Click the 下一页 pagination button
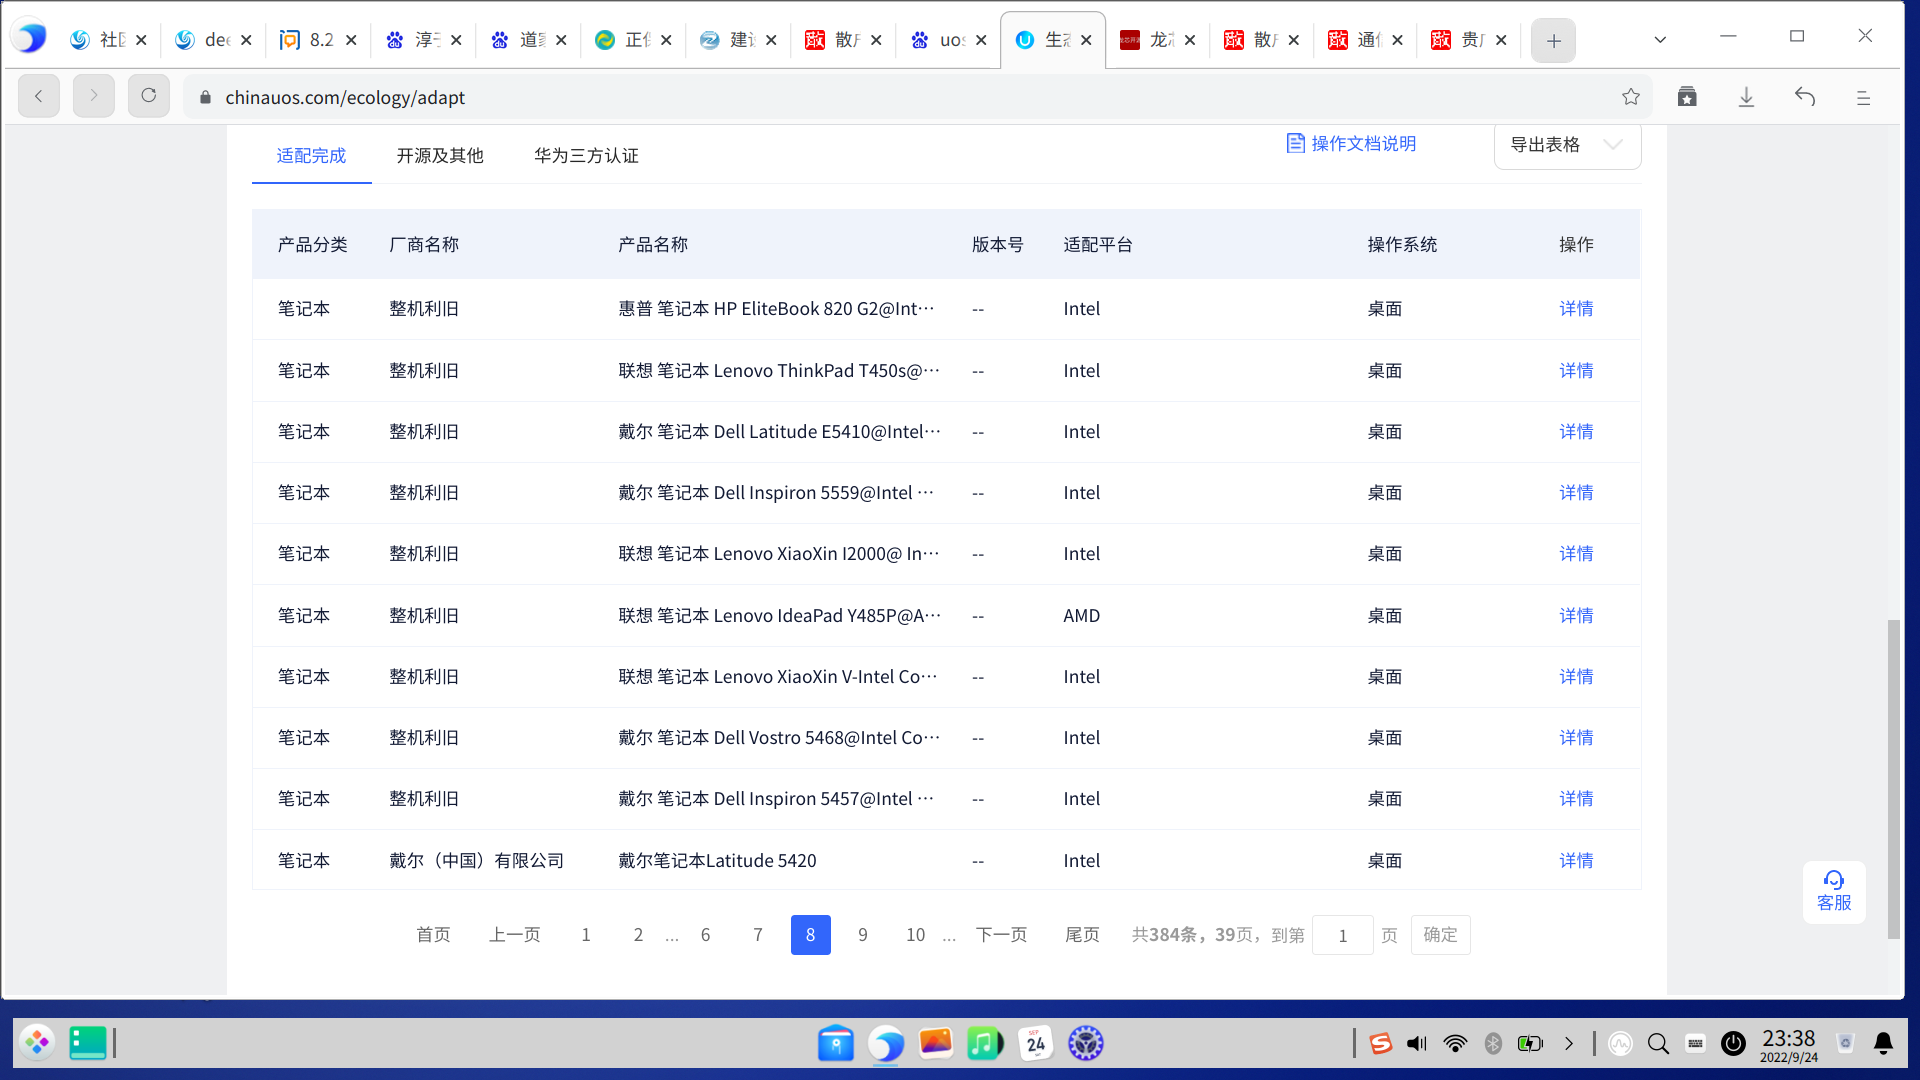This screenshot has width=1920, height=1080. 1001,935
